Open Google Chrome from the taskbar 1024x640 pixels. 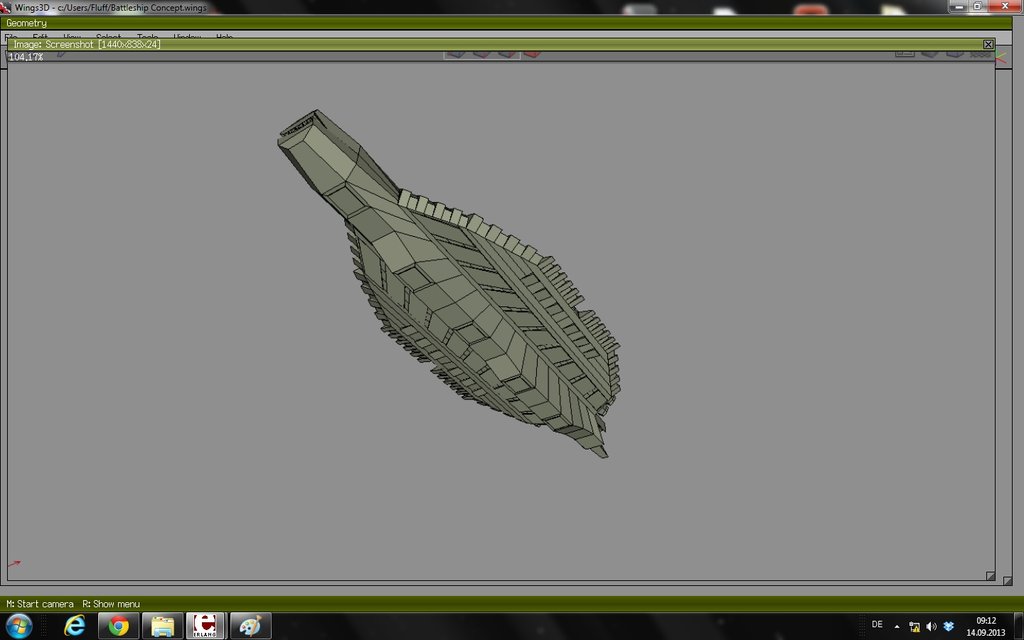pyautogui.click(x=118, y=626)
